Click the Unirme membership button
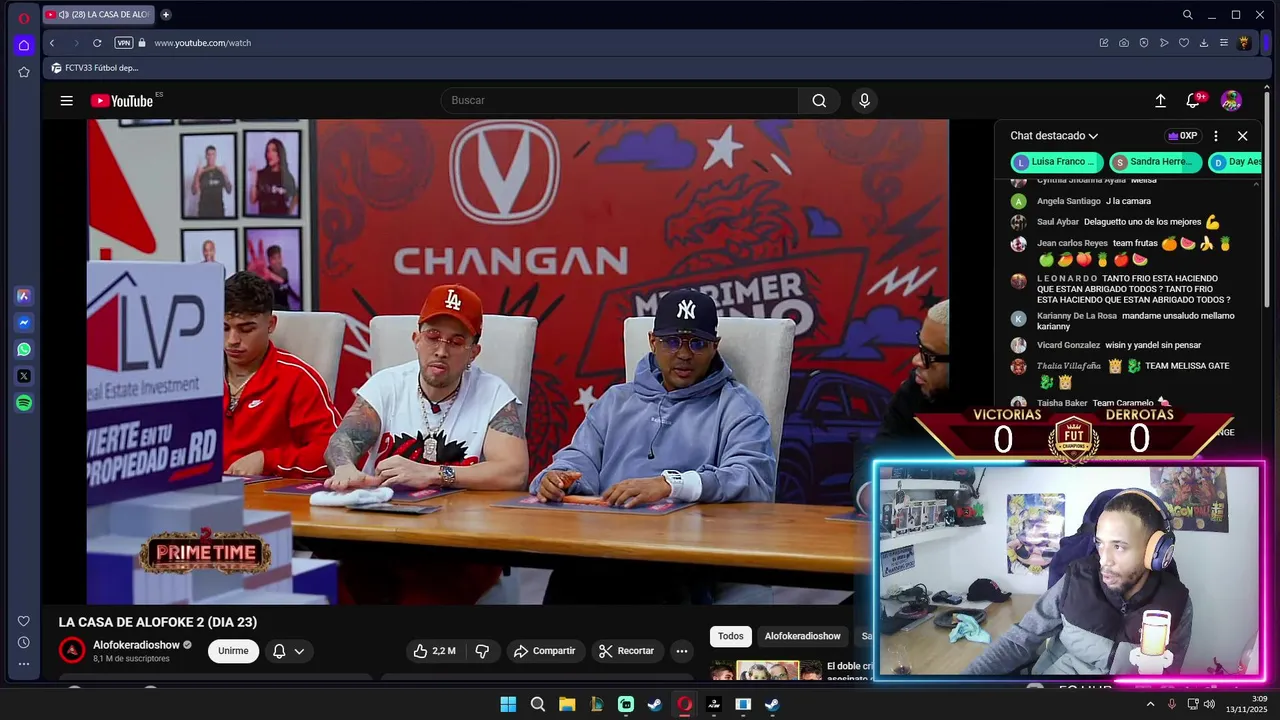Image resolution: width=1280 pixels, height=720 pixels. point(233,651)
